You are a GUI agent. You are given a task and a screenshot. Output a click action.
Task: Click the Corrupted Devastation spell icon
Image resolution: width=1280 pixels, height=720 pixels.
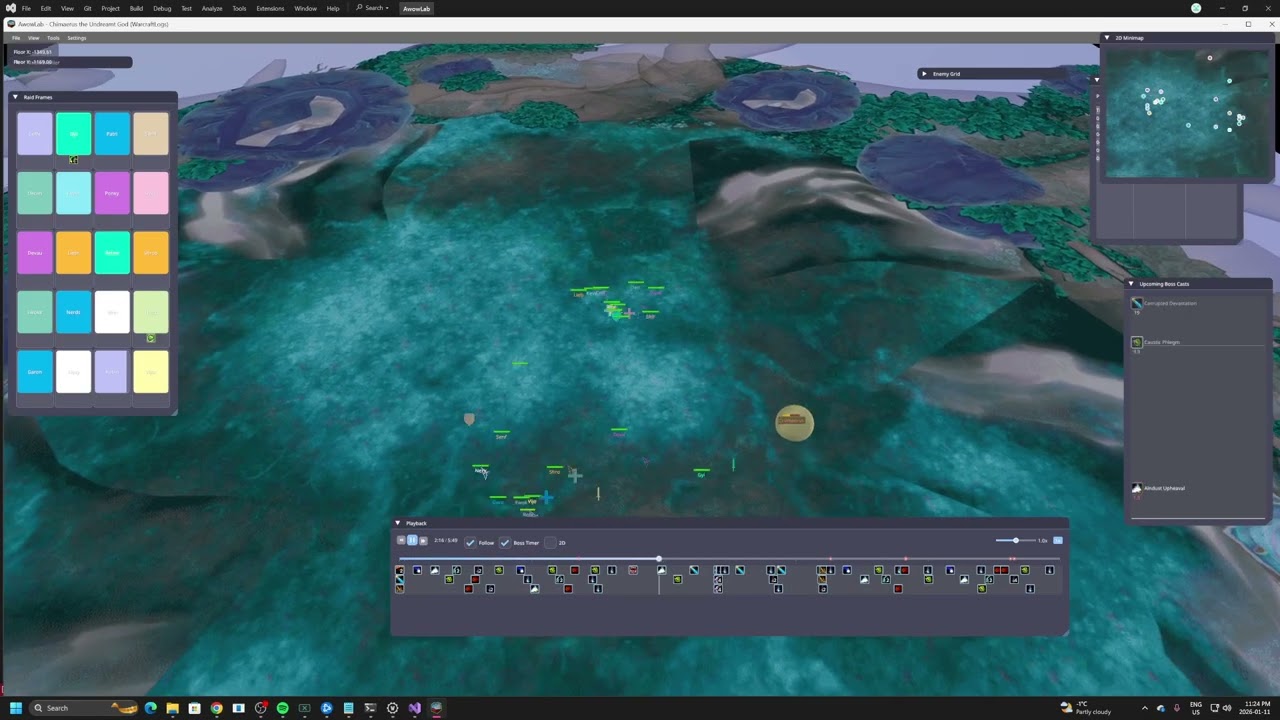point(1137,303)
